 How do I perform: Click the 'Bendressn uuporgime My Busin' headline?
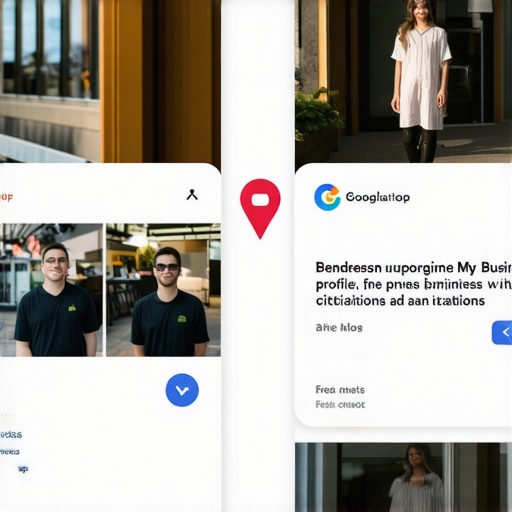click(413, 268)
